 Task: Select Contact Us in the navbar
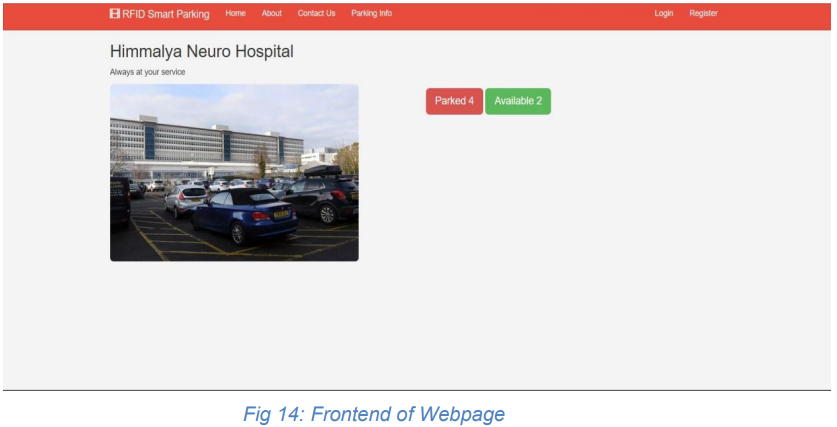click(x=317, y=13)
